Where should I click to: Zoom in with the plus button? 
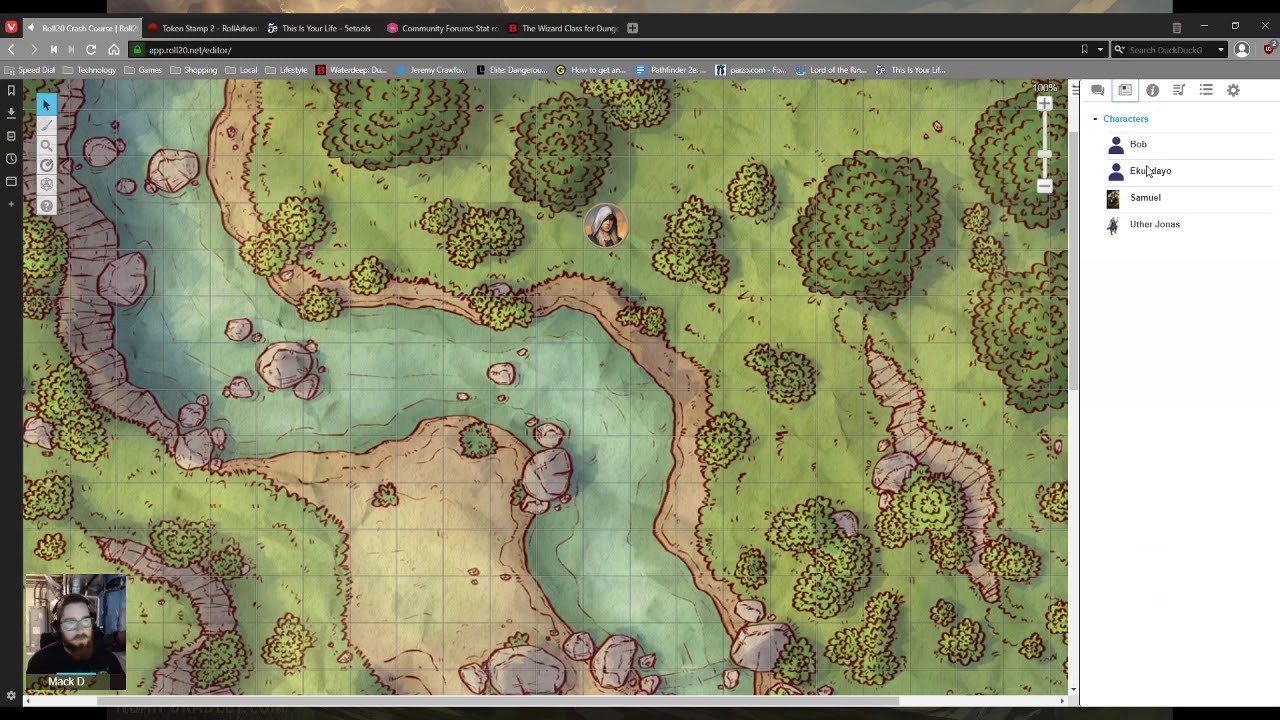coord(1044,104)
